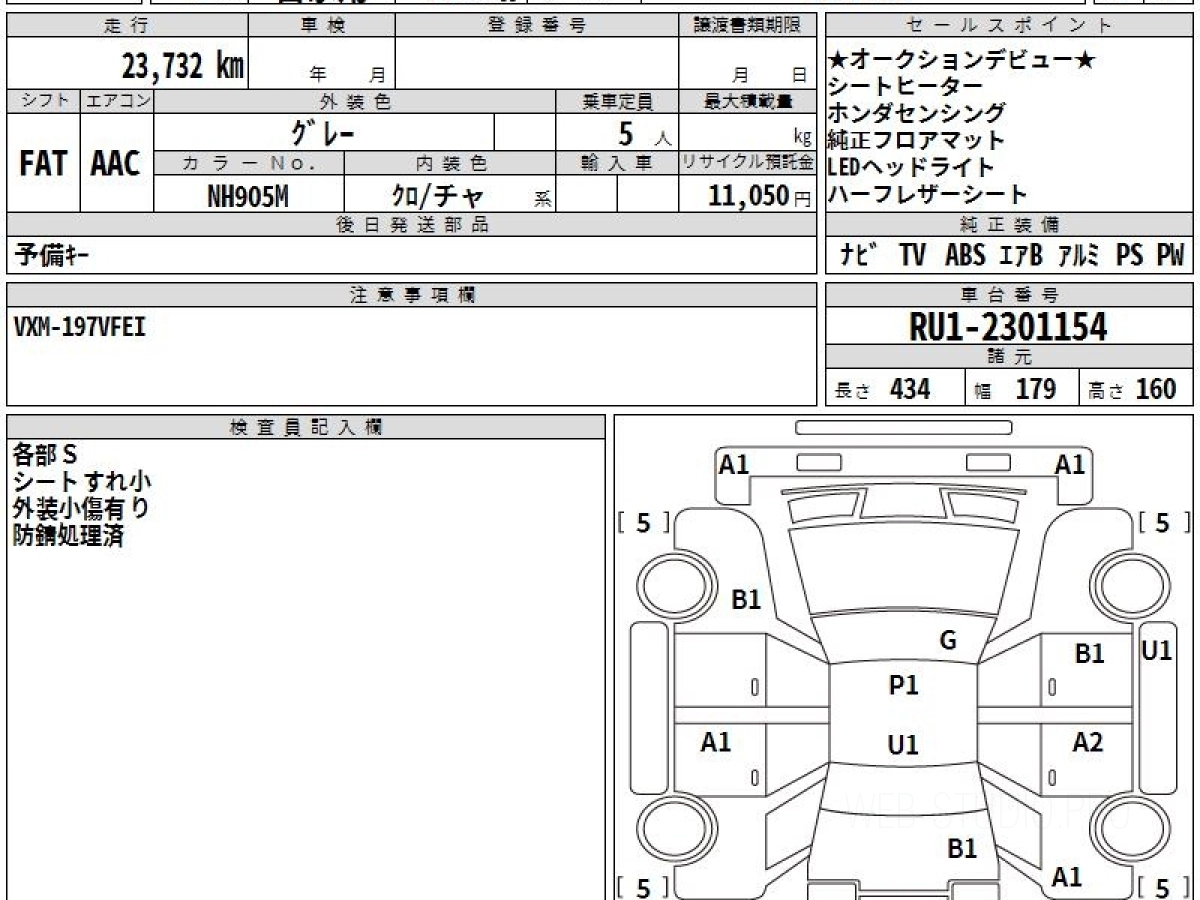Viewport: 1200px width, 900px height.
Task: Click the セールスポイント section header
Action: pos(1010,26)
